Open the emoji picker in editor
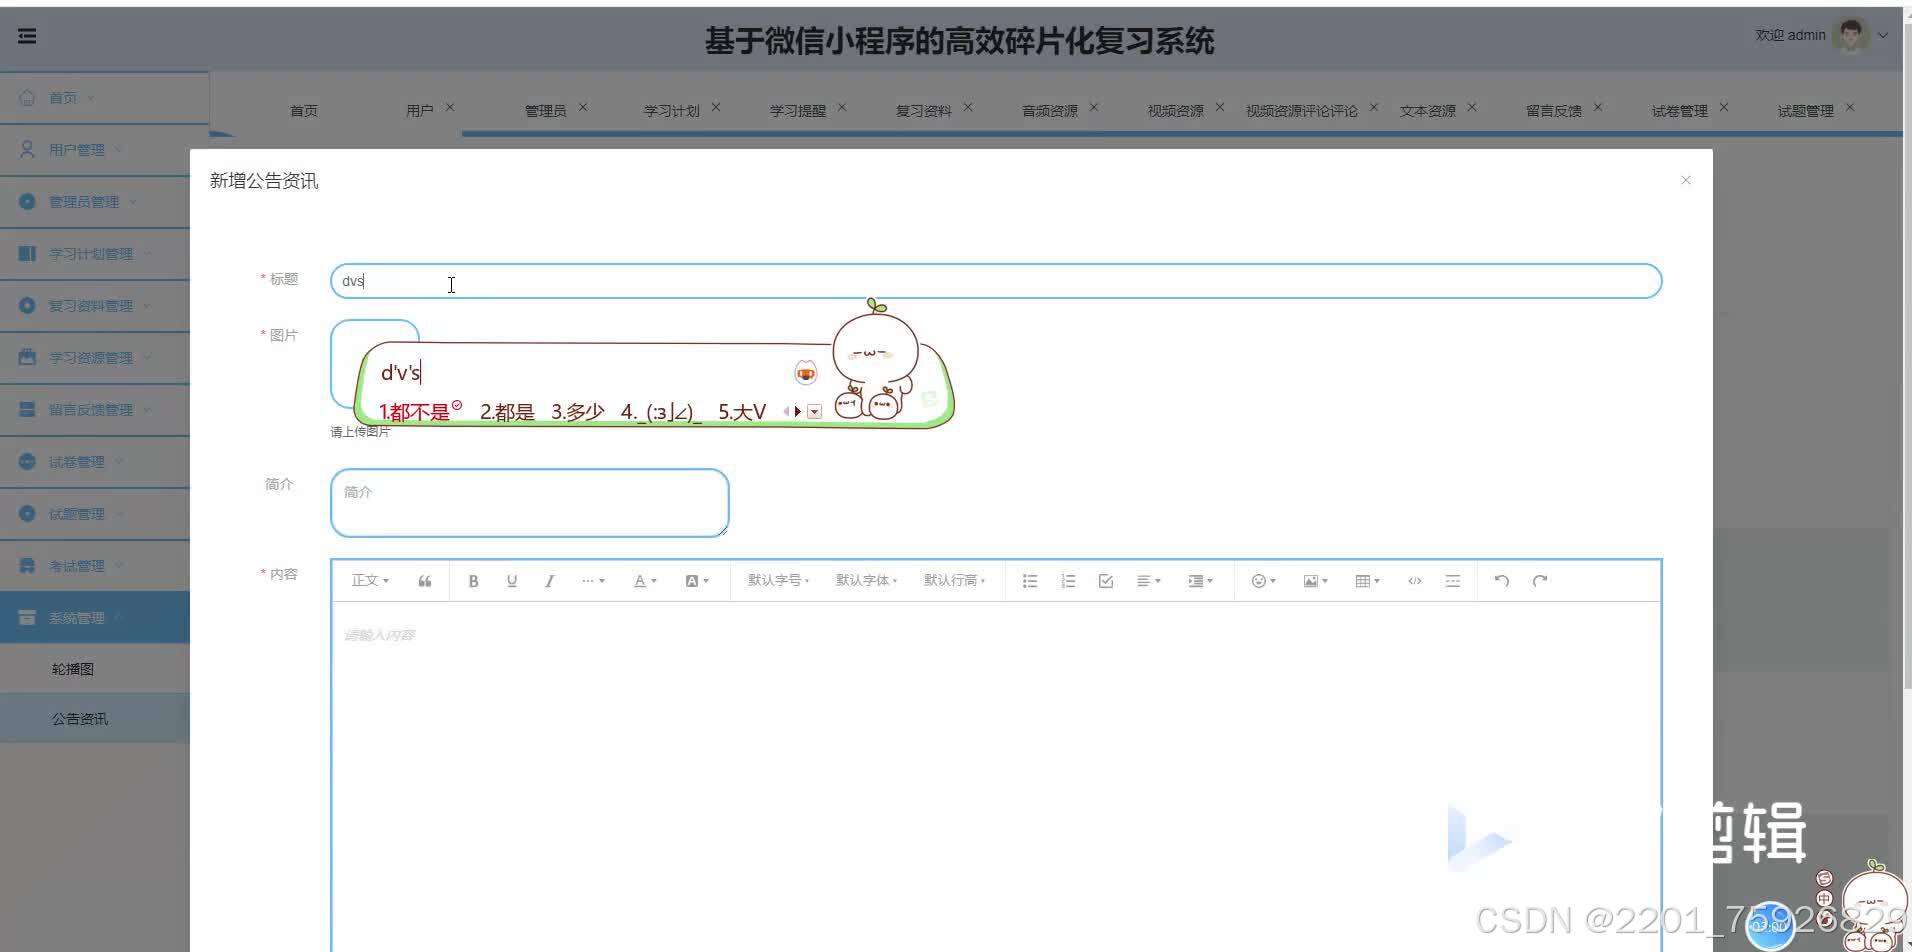 1263,581
